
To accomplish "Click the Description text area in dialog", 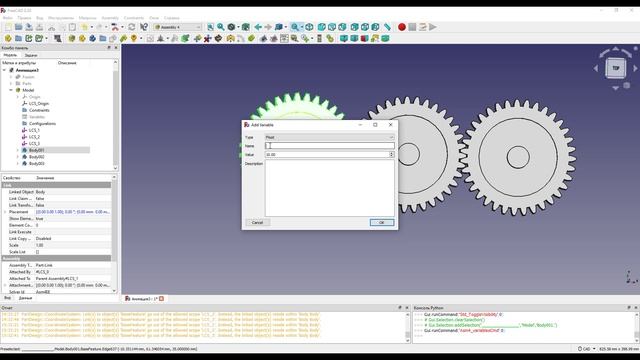I will 329,188.
